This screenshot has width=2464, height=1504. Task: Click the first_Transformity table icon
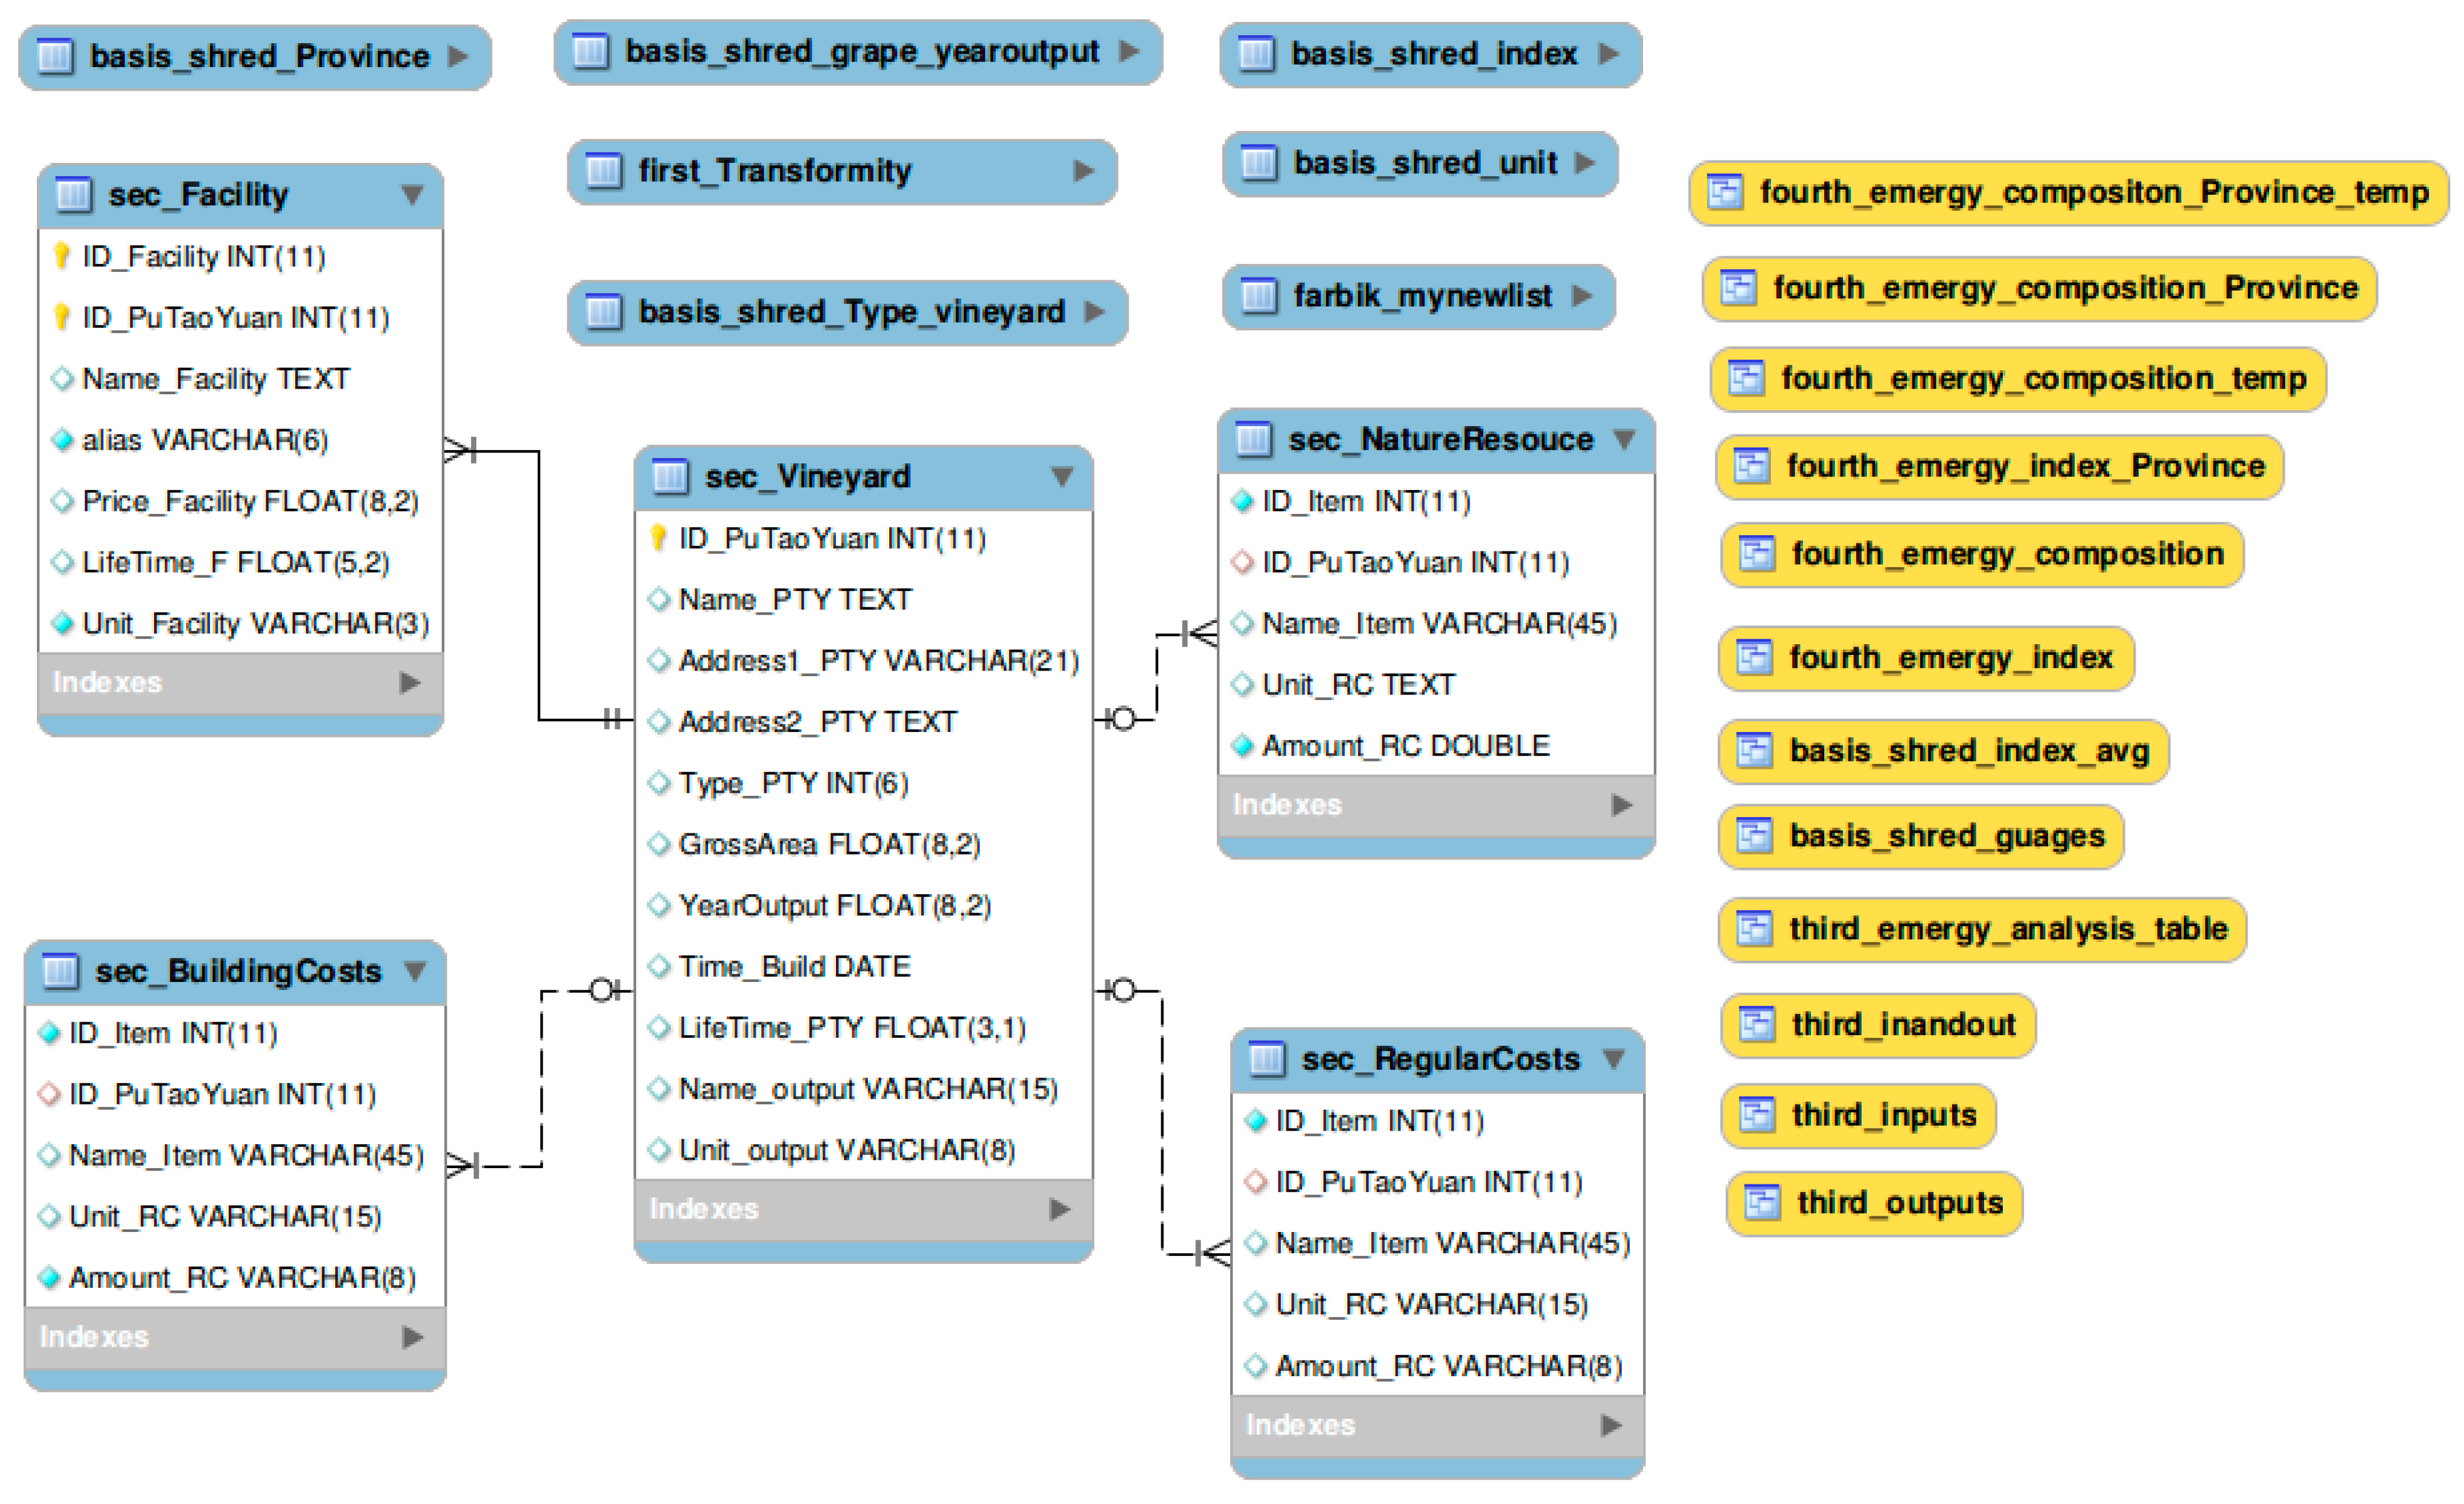coord(603,171)
